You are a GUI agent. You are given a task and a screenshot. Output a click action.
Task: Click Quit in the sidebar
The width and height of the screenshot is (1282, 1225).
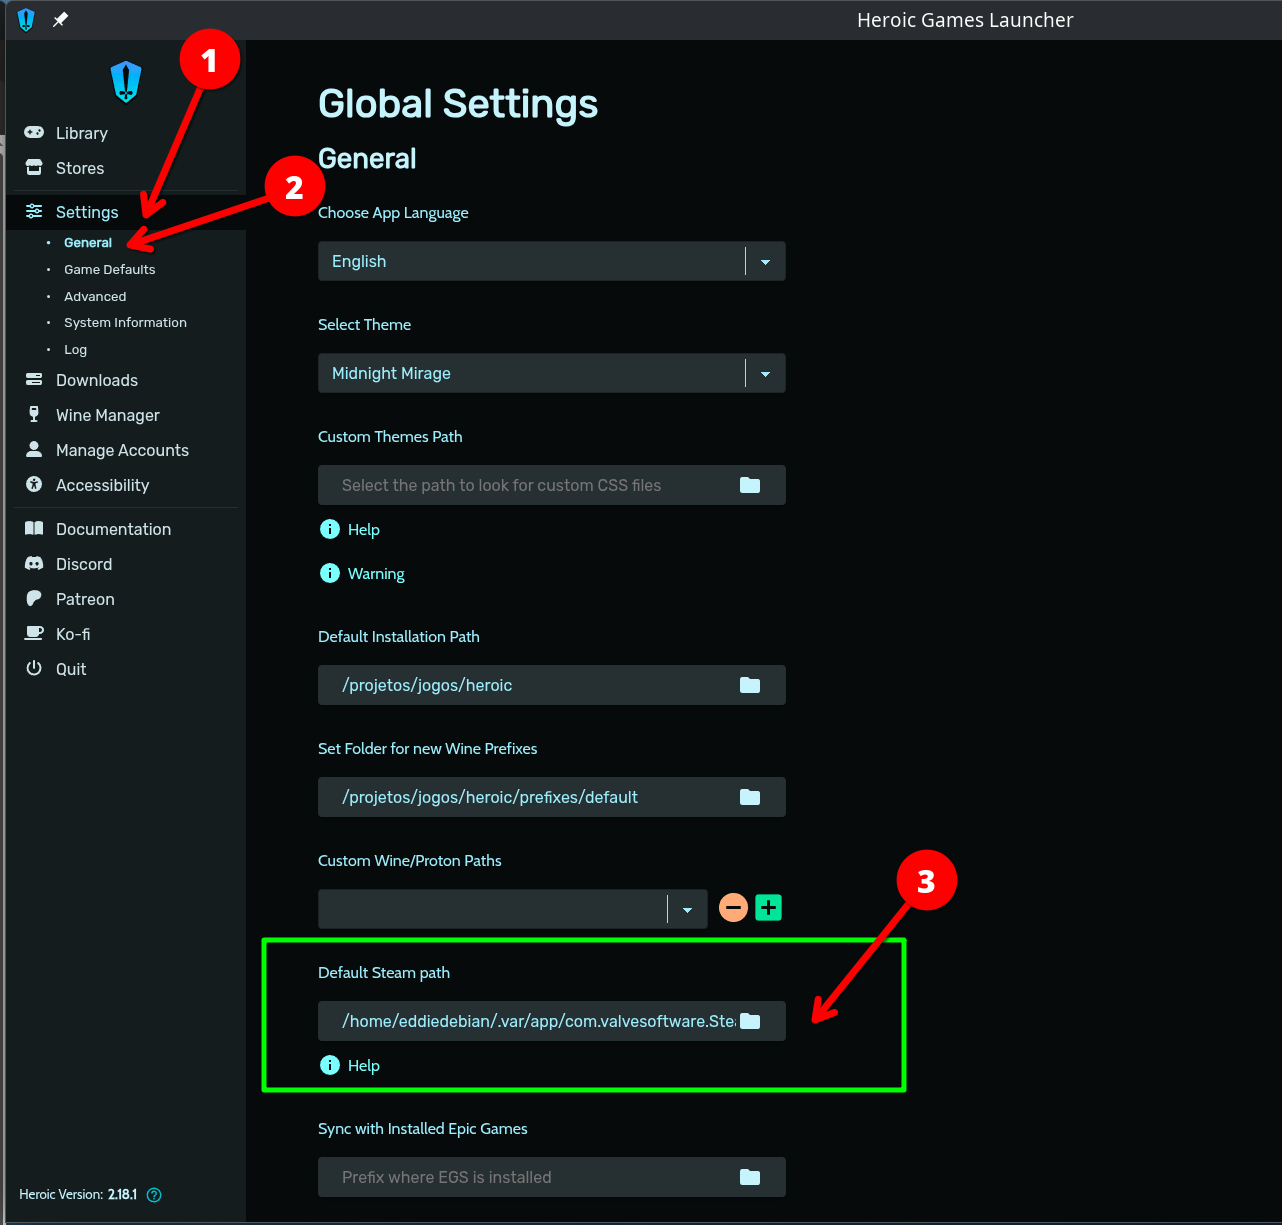pyautogui.click(x=70, y=669)
